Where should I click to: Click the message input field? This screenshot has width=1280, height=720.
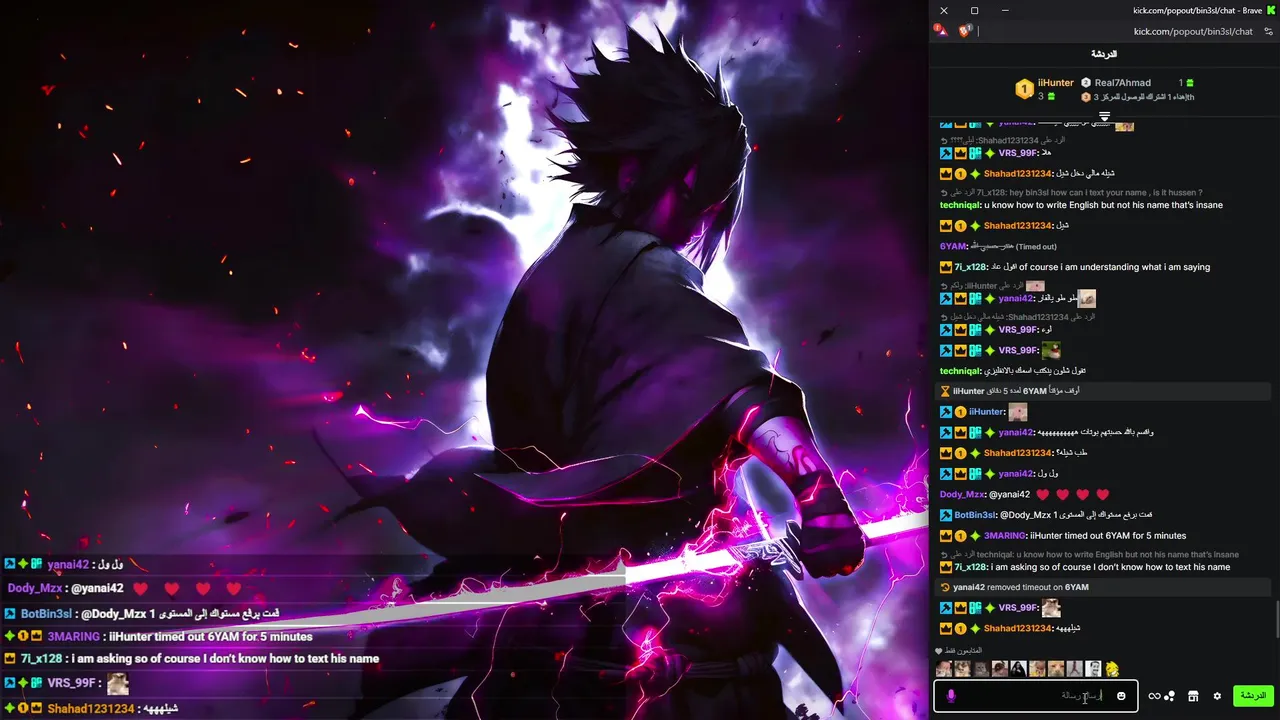click(1035, 696)
